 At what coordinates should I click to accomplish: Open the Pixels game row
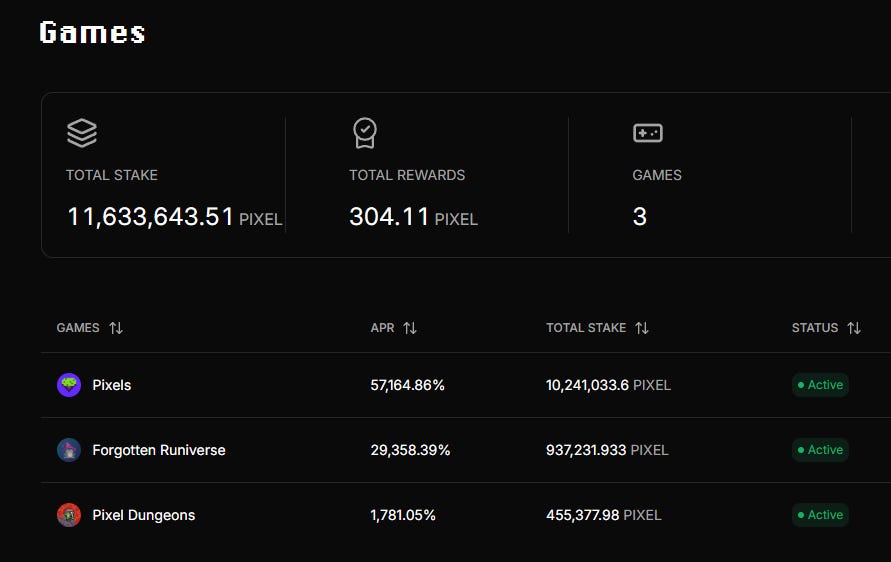[x=466, y=385]
